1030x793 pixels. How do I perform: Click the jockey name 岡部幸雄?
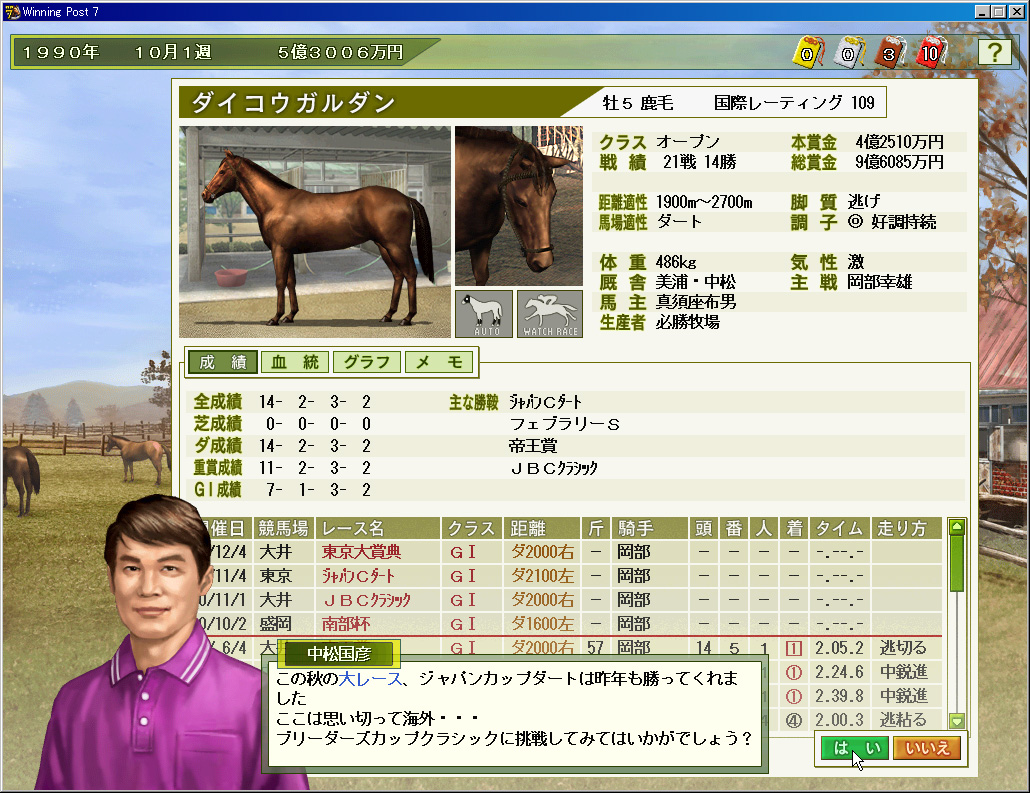click(879, 282)
